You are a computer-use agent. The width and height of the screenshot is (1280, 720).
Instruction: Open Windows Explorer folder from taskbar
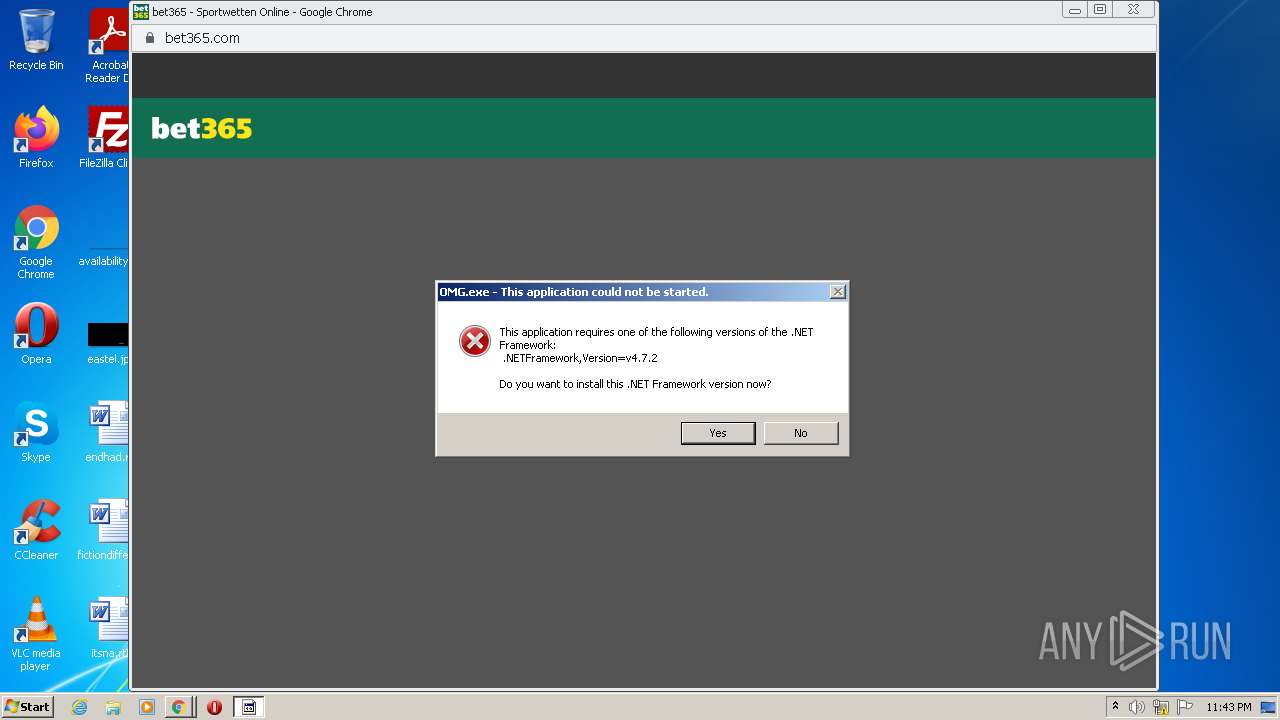point(113,707)
